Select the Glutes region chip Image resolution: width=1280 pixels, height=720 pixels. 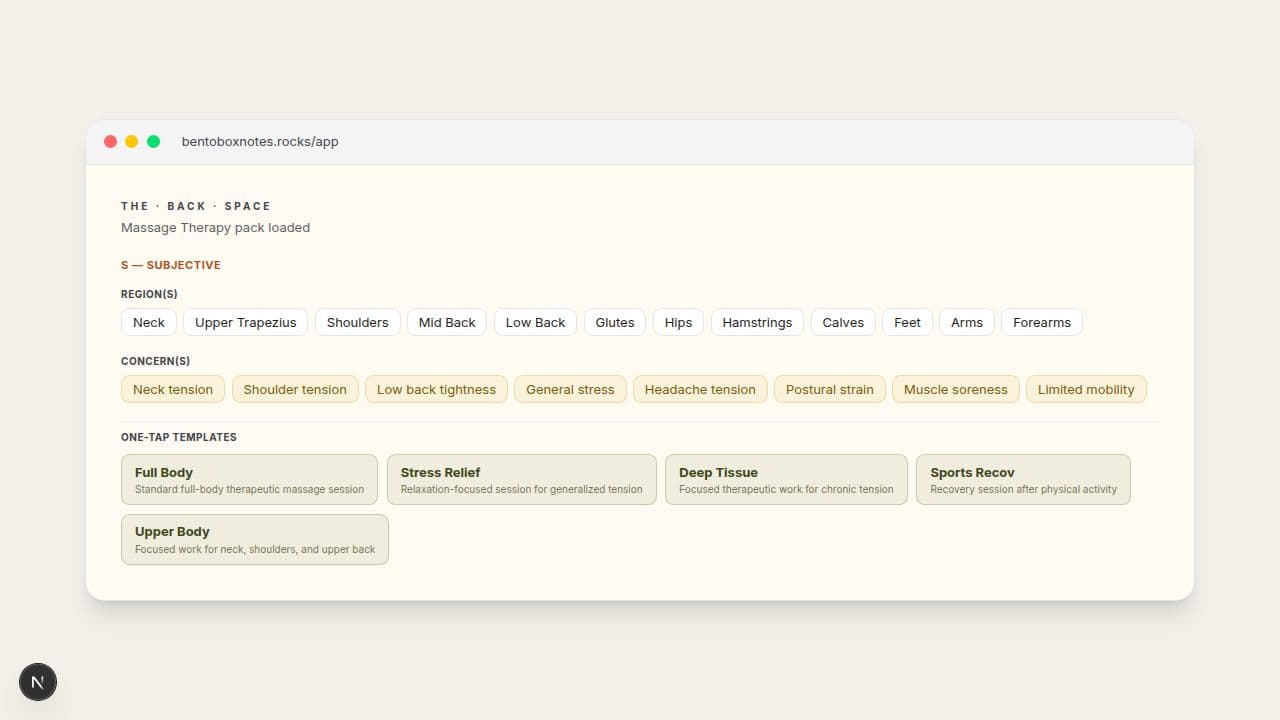click(x=615, y=322)
